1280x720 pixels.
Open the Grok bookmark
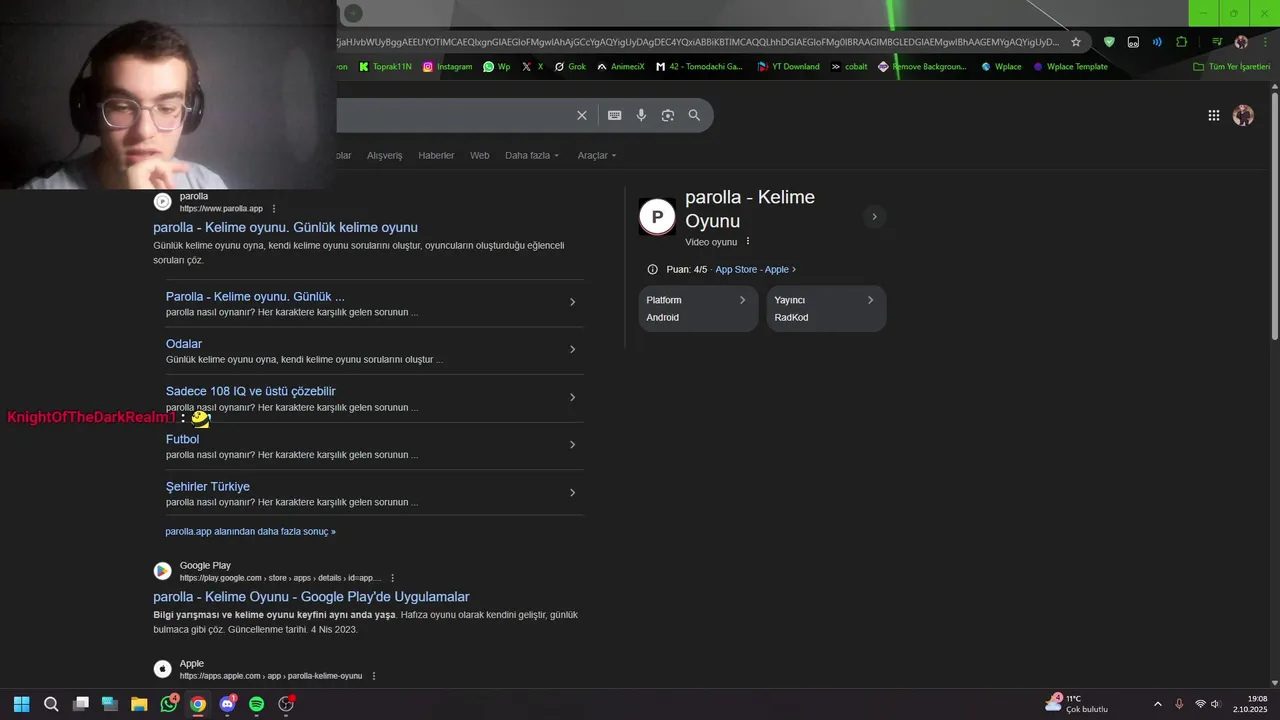tap(569, 67)
